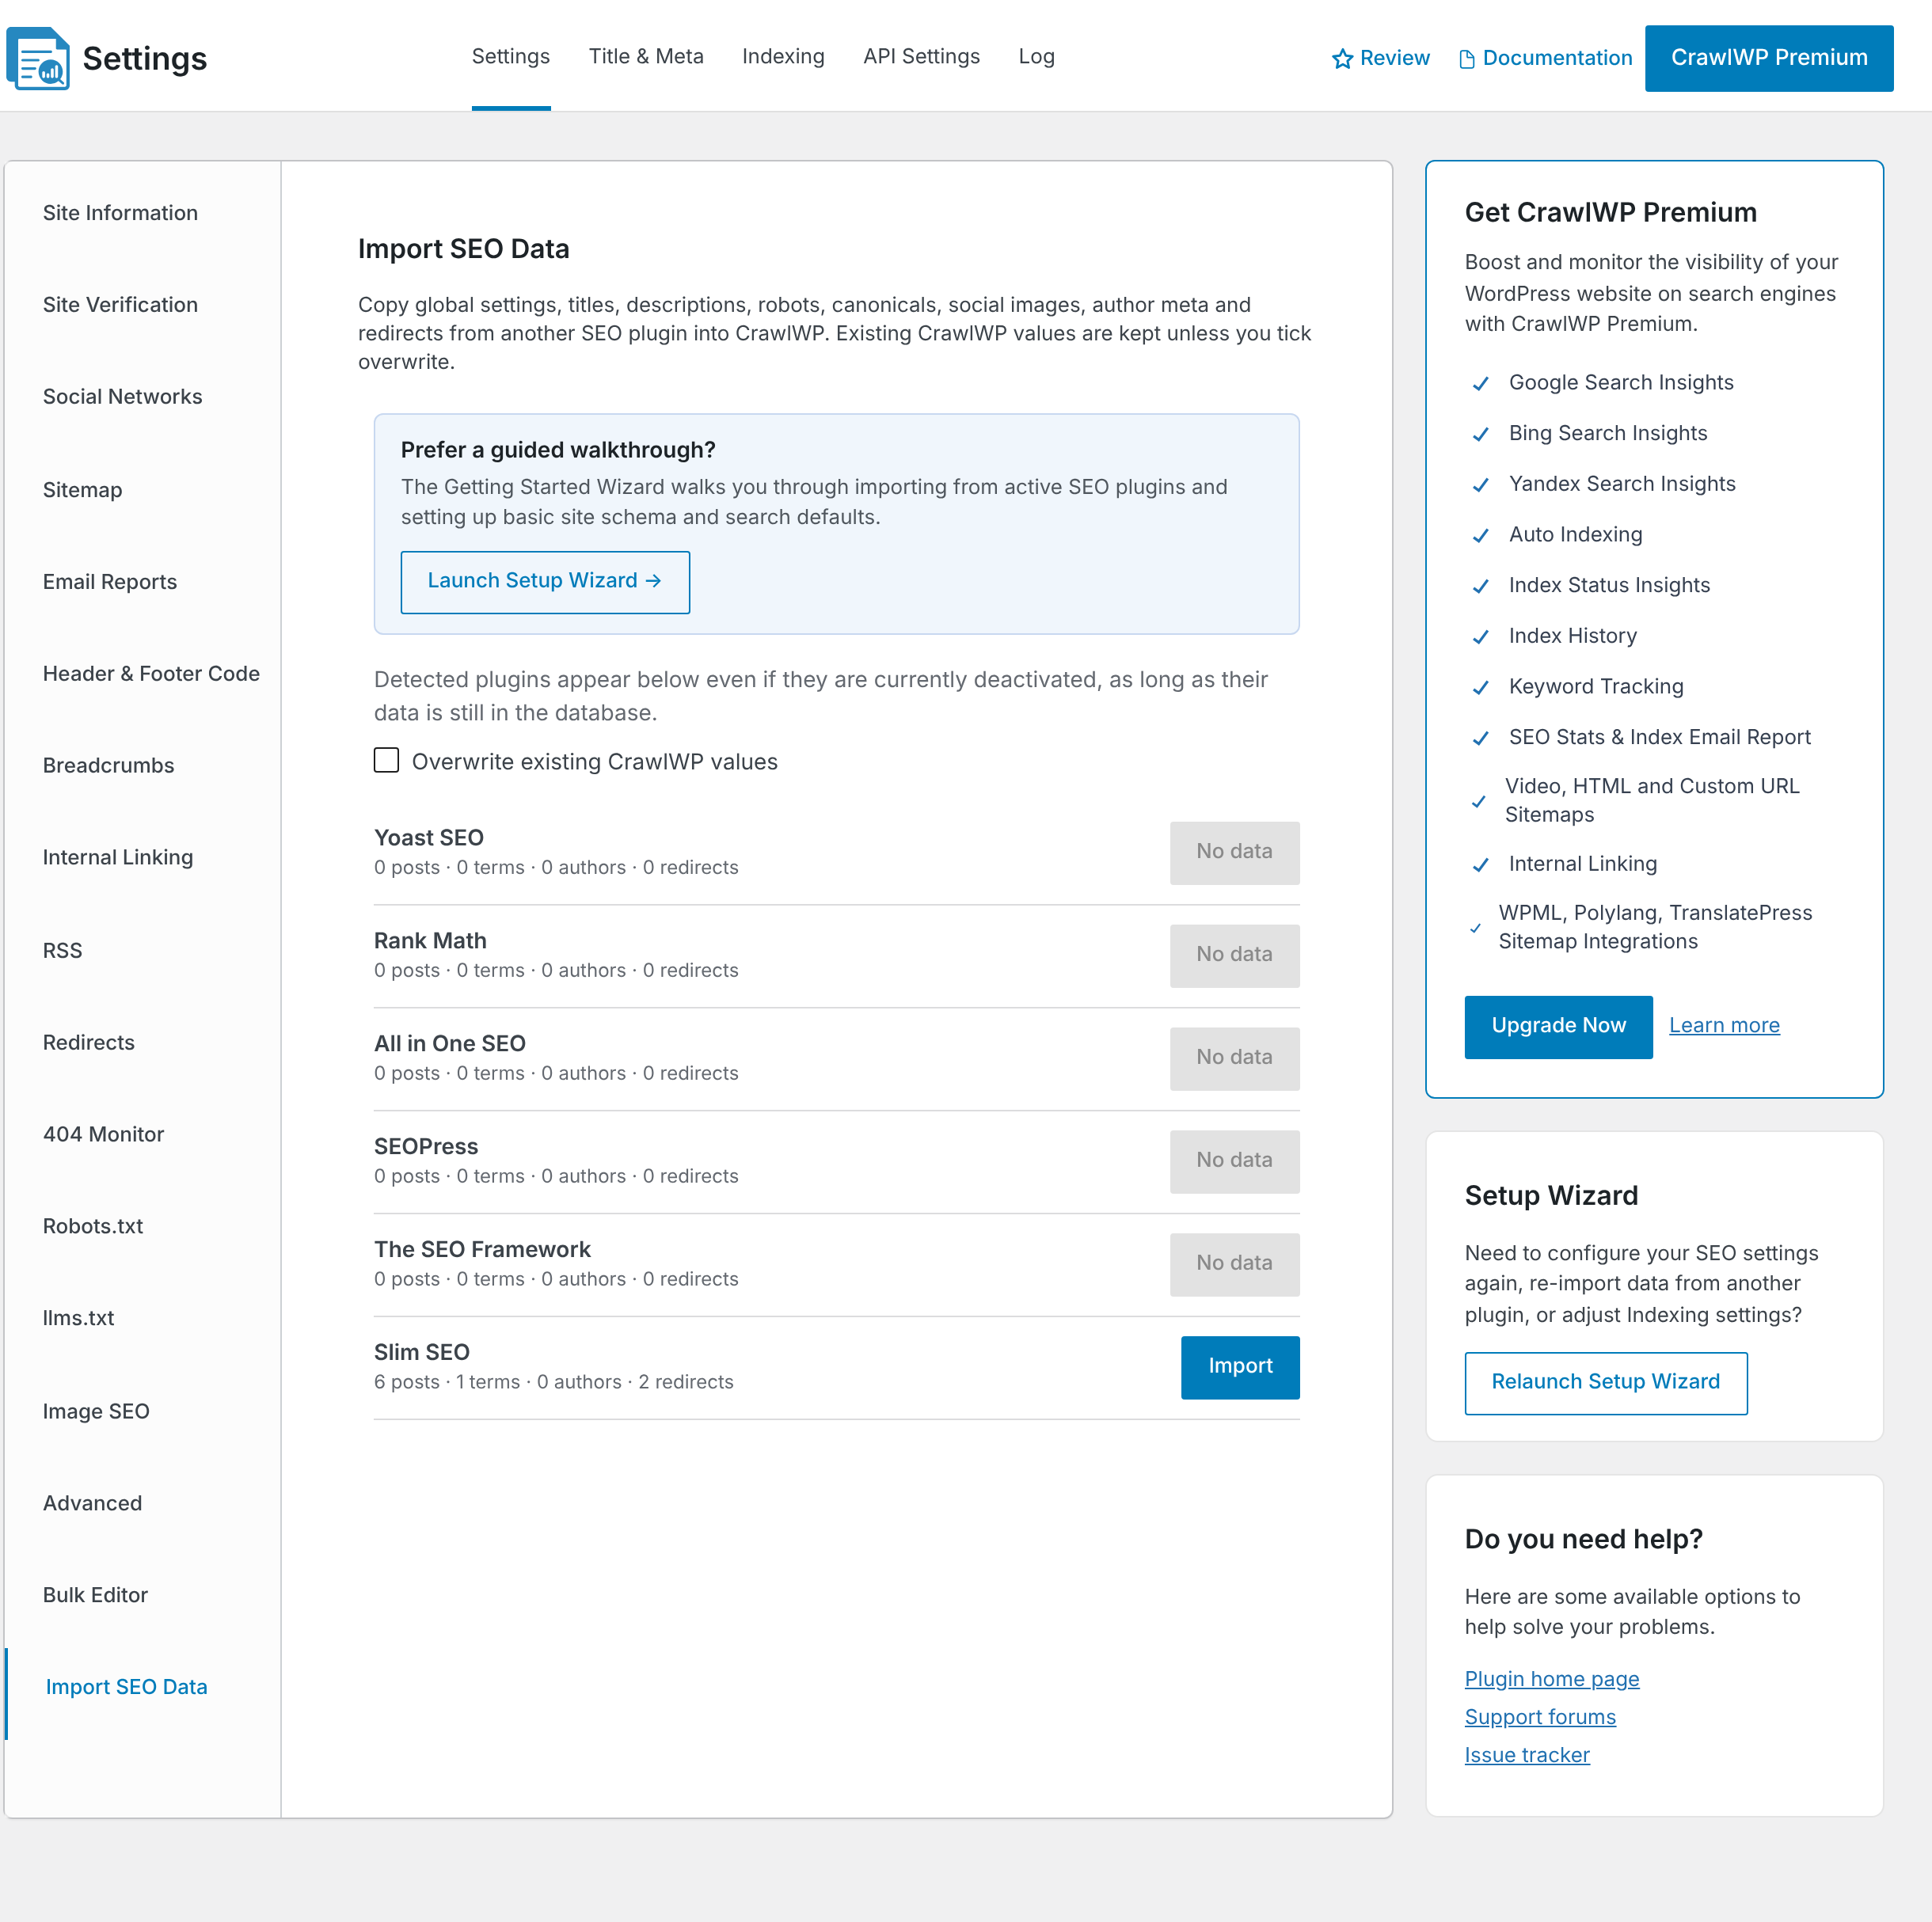
Task: Click the CrawlWP logo icon
Action: click(x=38, y=58)
